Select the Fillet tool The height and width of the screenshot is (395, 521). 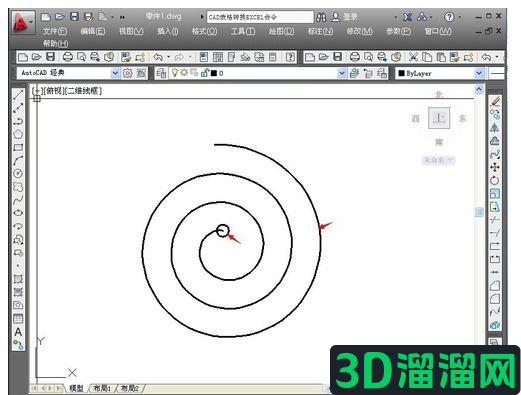[495, 299]
